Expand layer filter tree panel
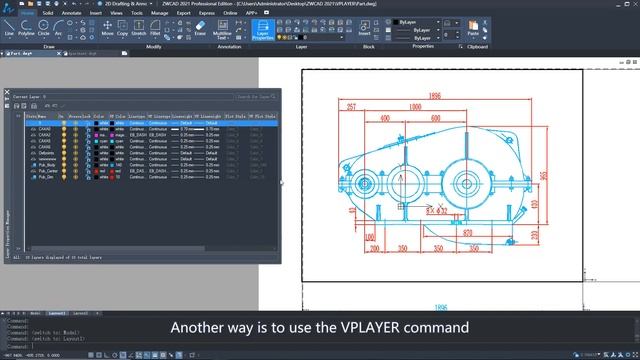Screen dimensions: 640x360 coord(18,116)
